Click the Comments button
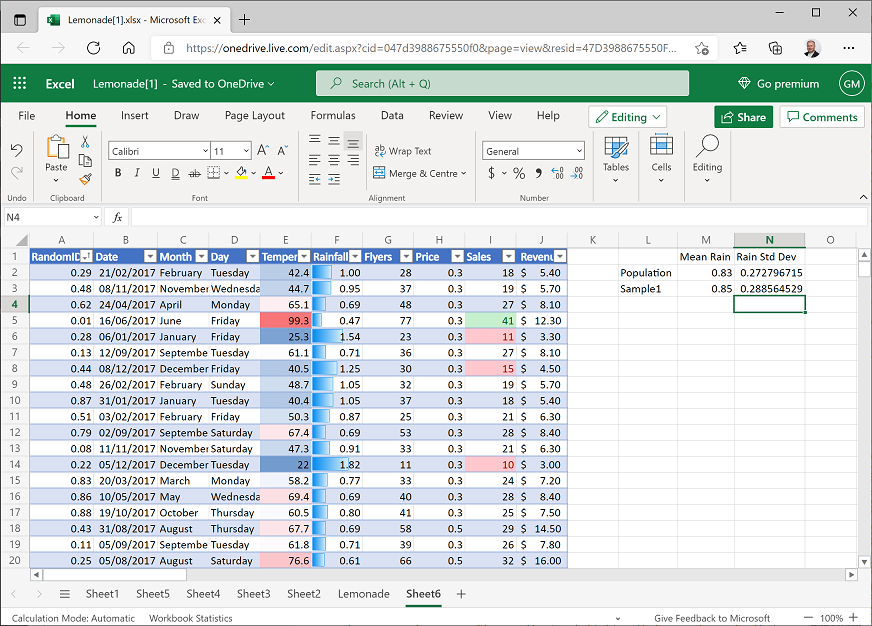 click(x=821, y=117)
